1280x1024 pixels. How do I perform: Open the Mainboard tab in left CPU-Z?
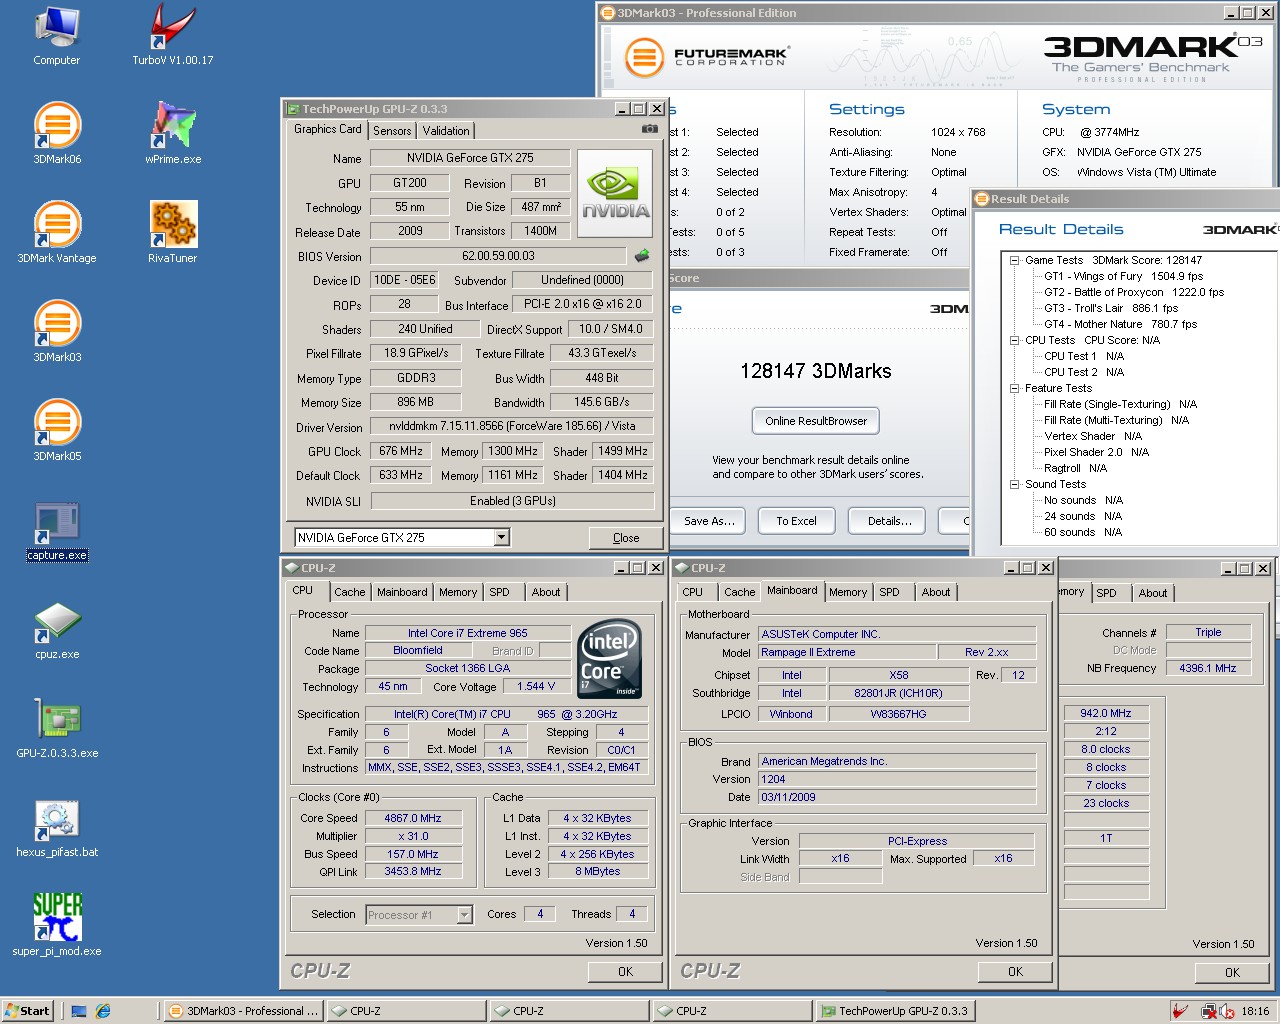click(x=402, y=592)
